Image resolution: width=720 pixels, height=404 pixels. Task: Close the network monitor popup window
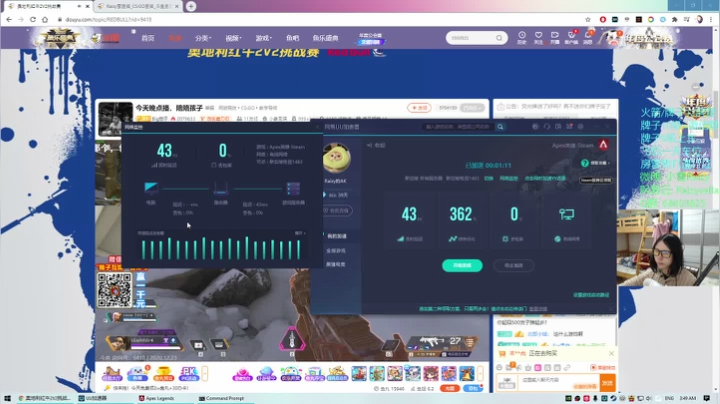(x=317, y=127)
